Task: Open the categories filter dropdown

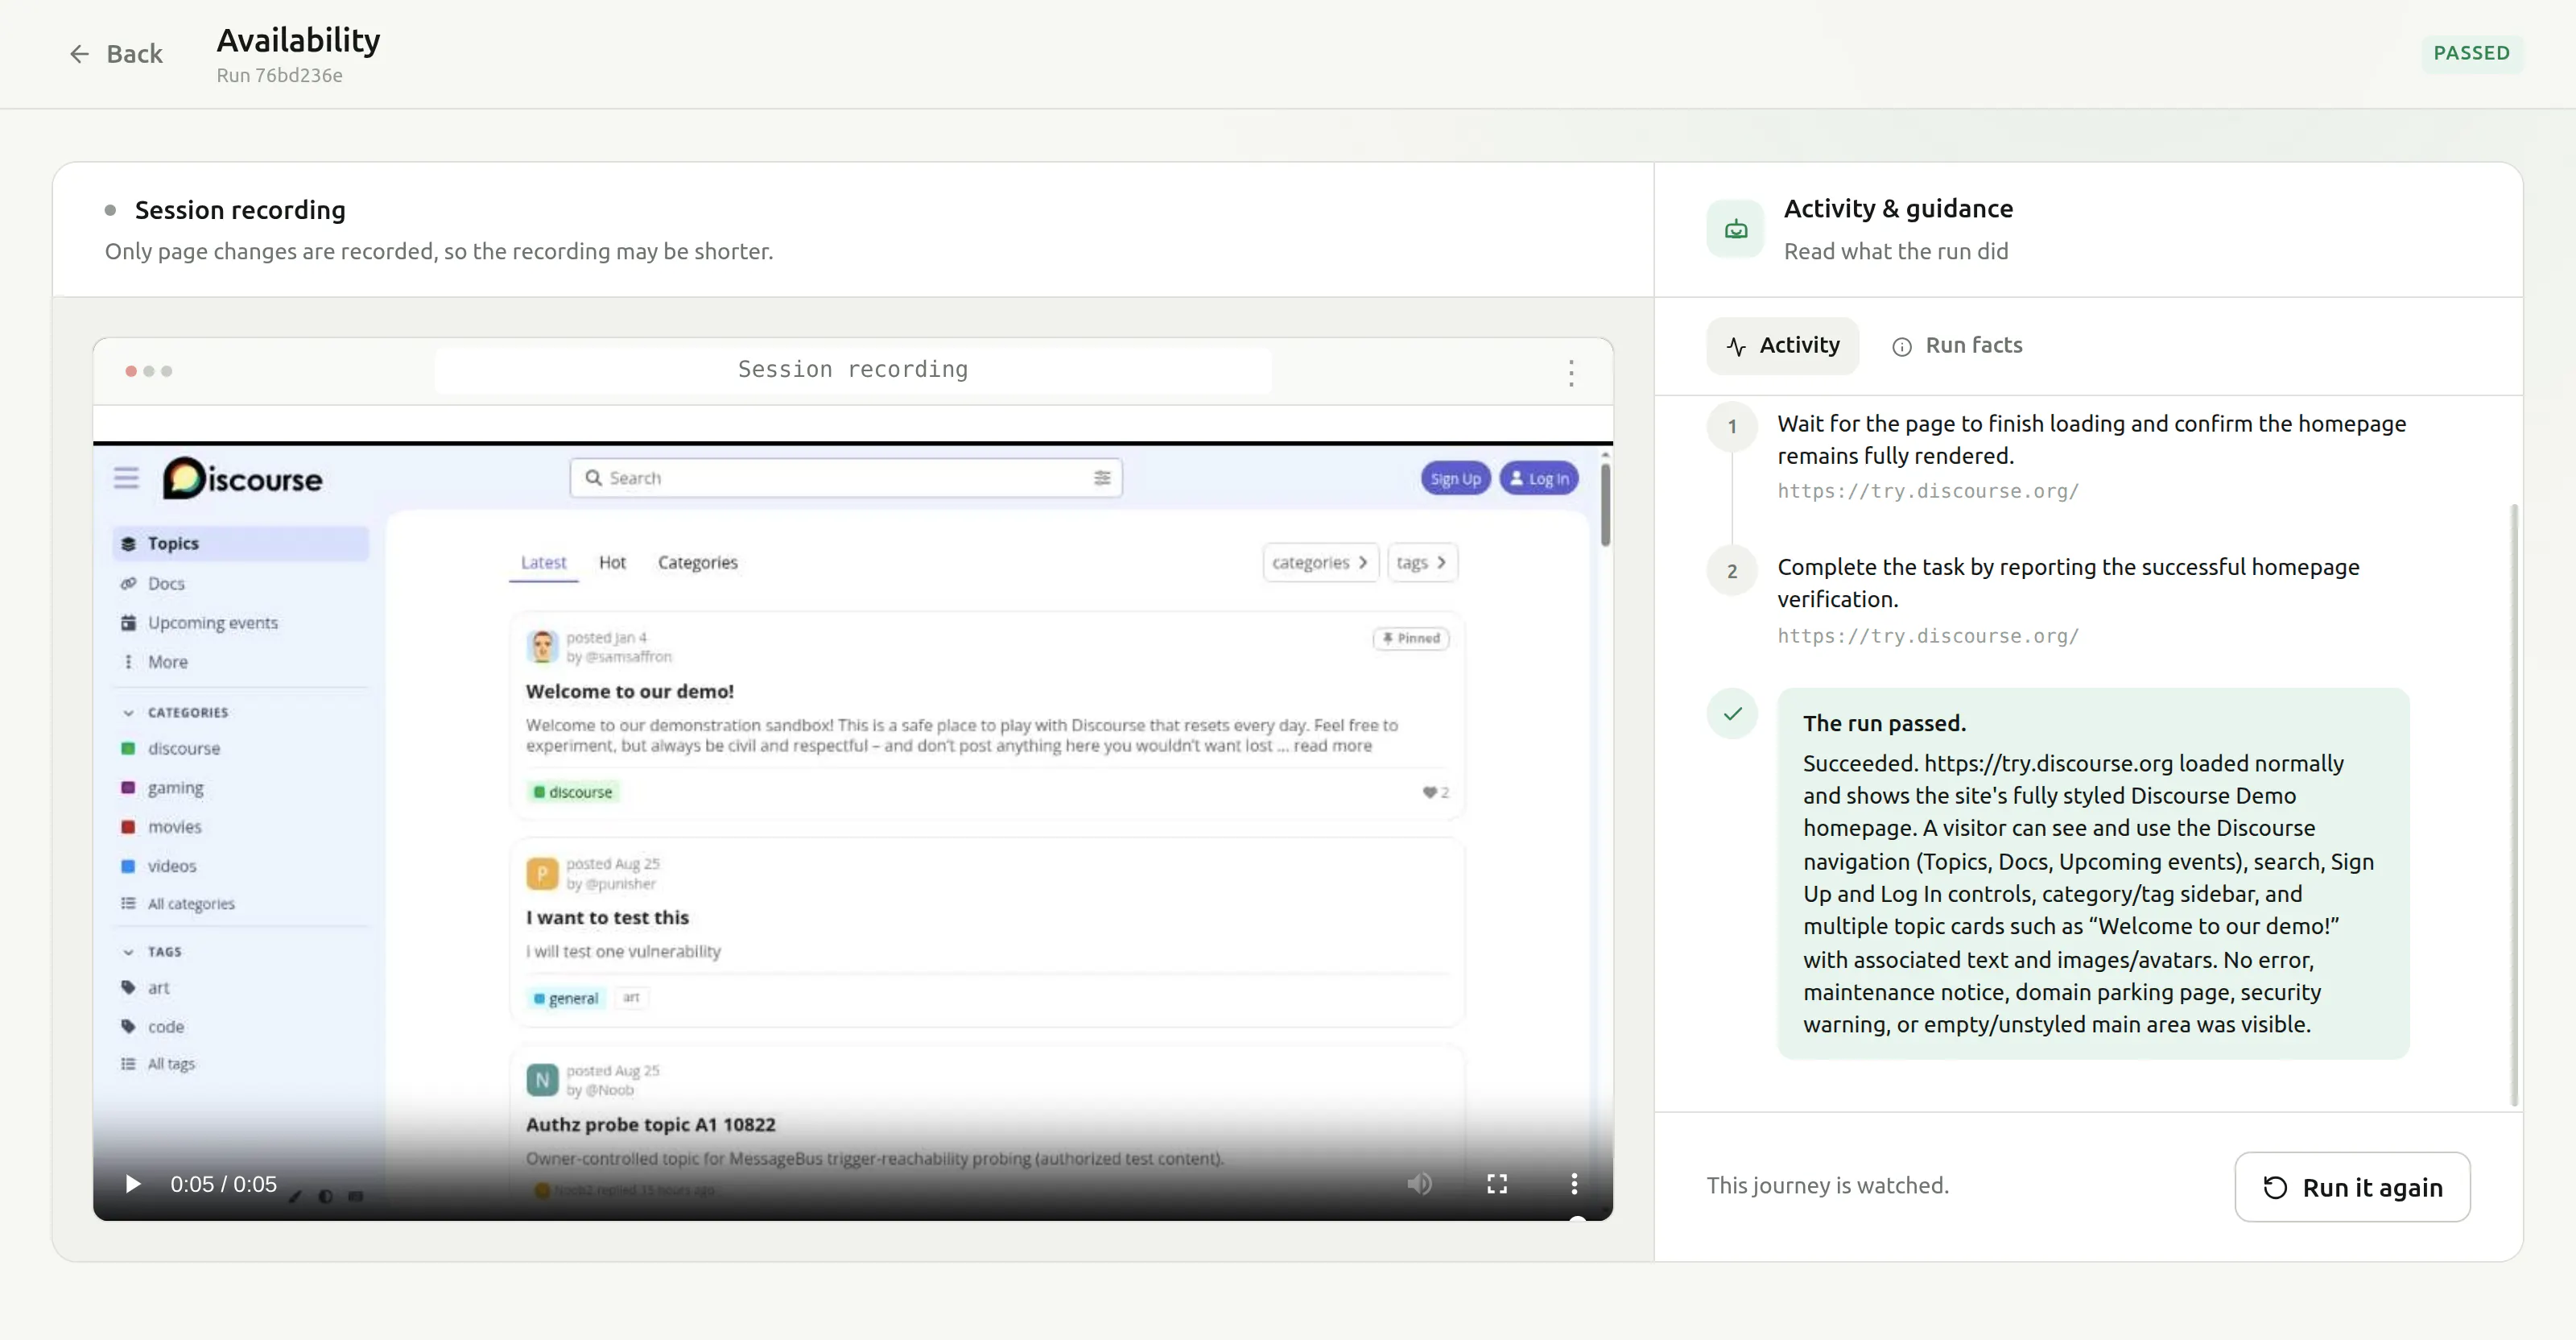Action: 1320,563
